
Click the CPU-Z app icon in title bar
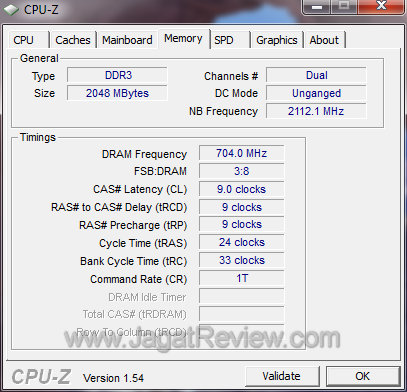pyautogui.click(x=11, y=9)
